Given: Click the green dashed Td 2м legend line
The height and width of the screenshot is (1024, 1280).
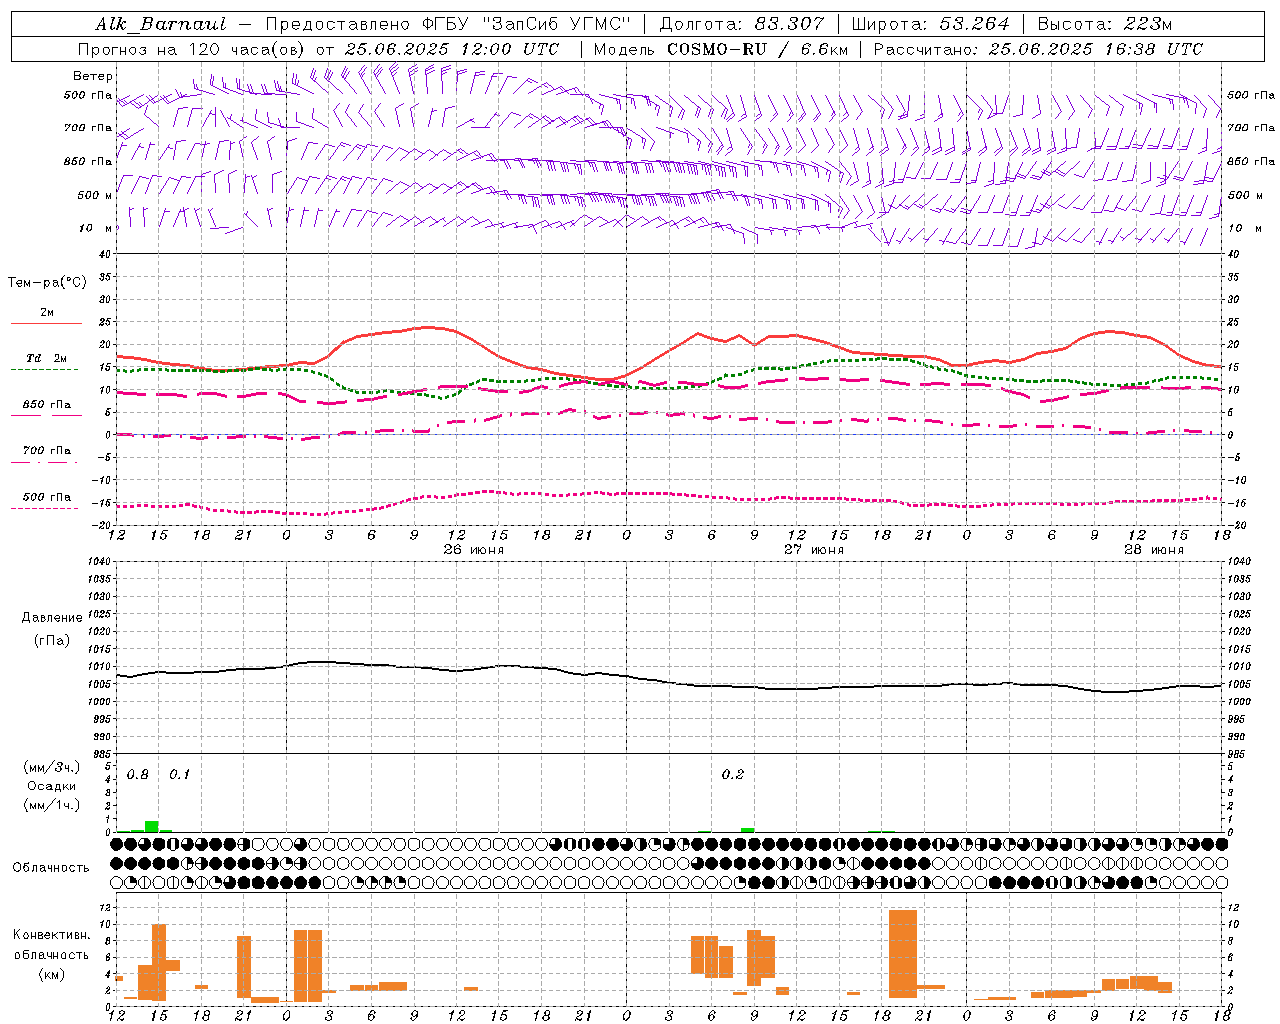Looking at the screenshot, I should tap(44, 369).
